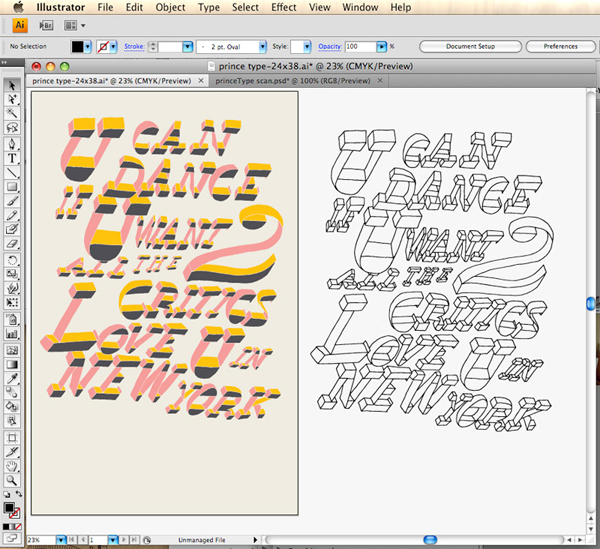Select the Lasso tool
The width and height of the screenshot is (600, 549).
(x=12, y=127)
